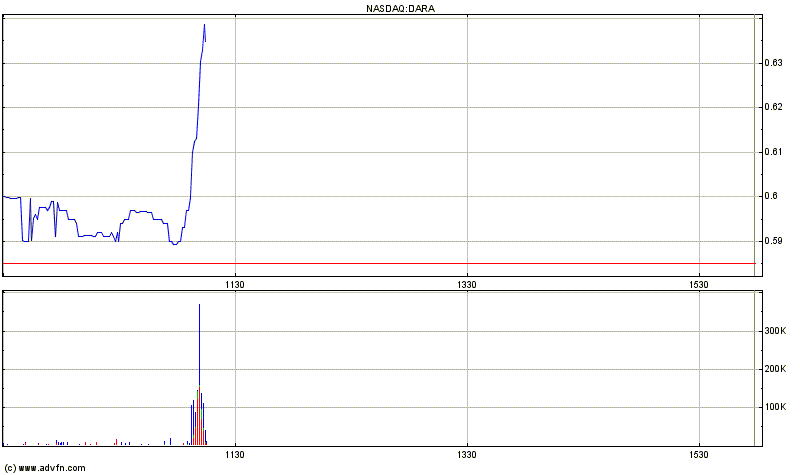This screenshot has height=475, width=800.
Task: Click the 0.63 price axis label
Action: 772,63
